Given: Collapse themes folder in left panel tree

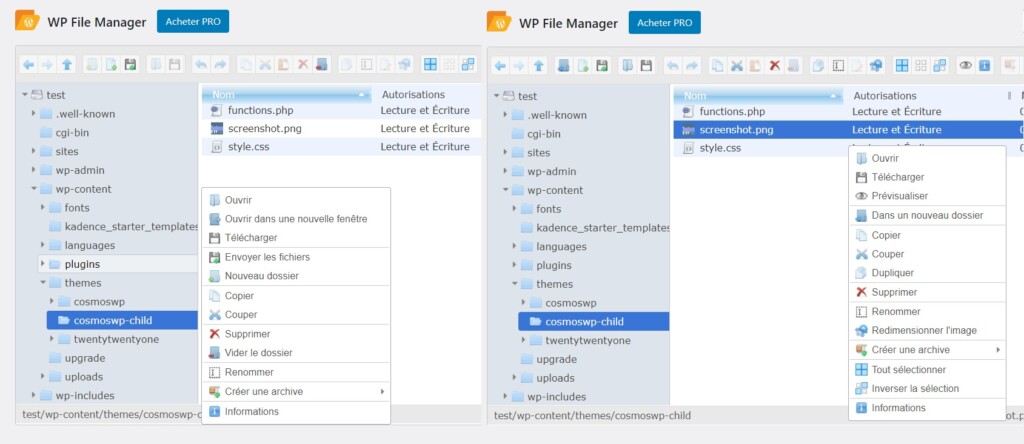Looking at the screenshot, I should (42, 283).
